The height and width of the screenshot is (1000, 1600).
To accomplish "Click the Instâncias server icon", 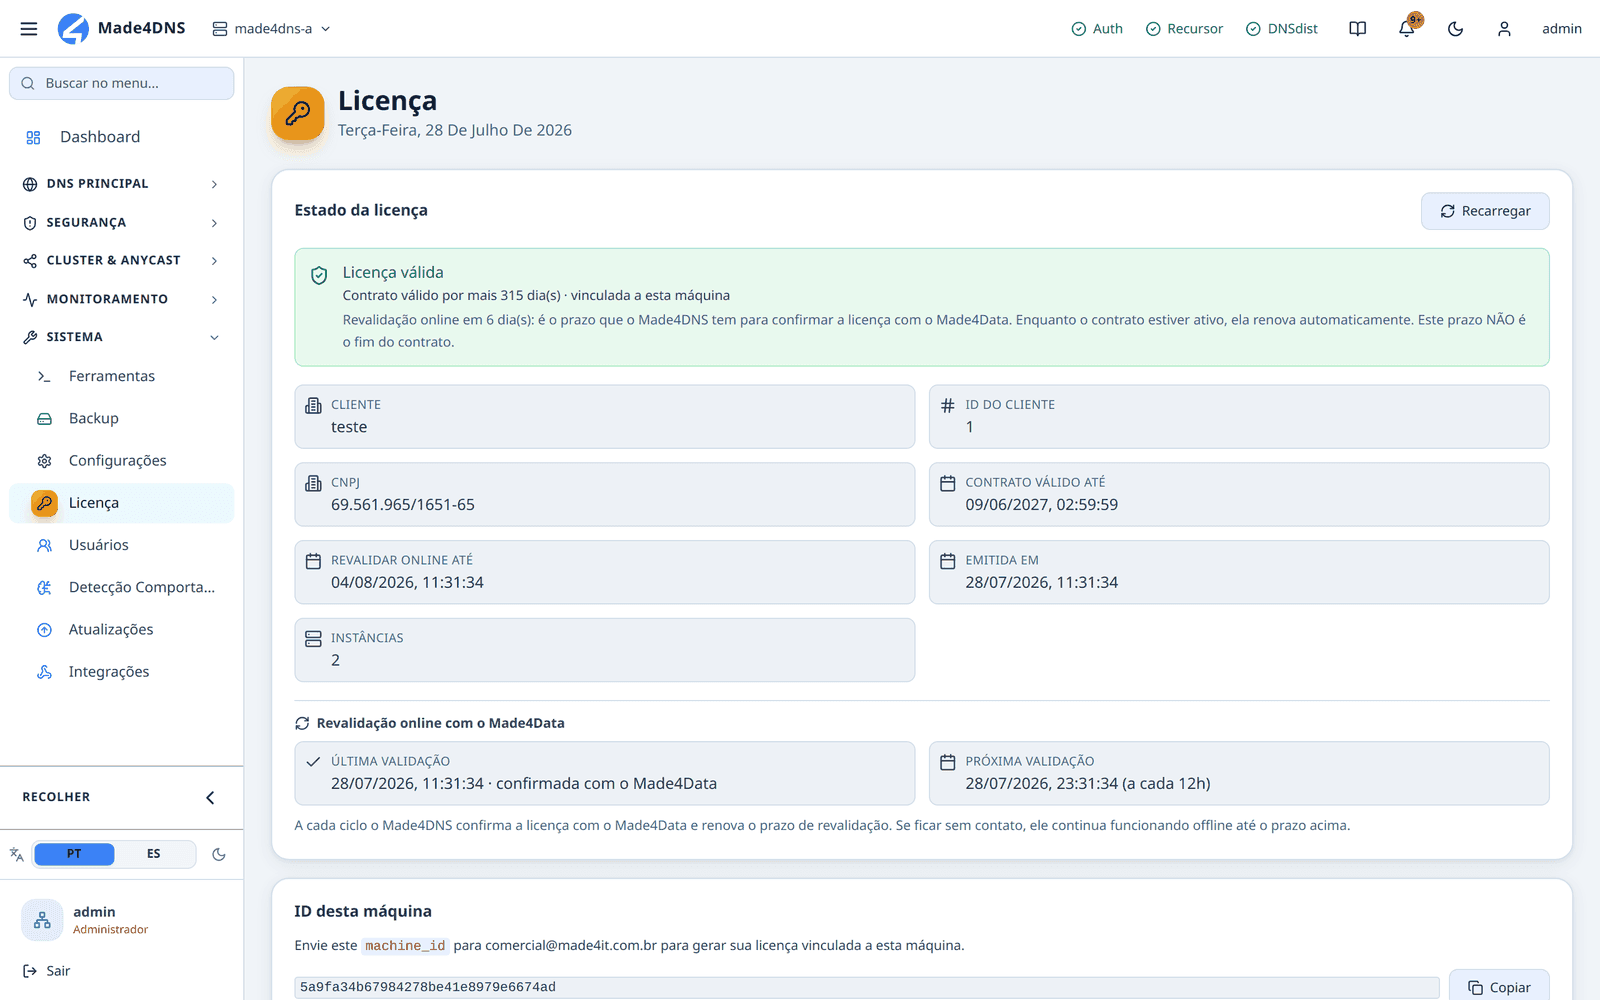I will point(313,638).
